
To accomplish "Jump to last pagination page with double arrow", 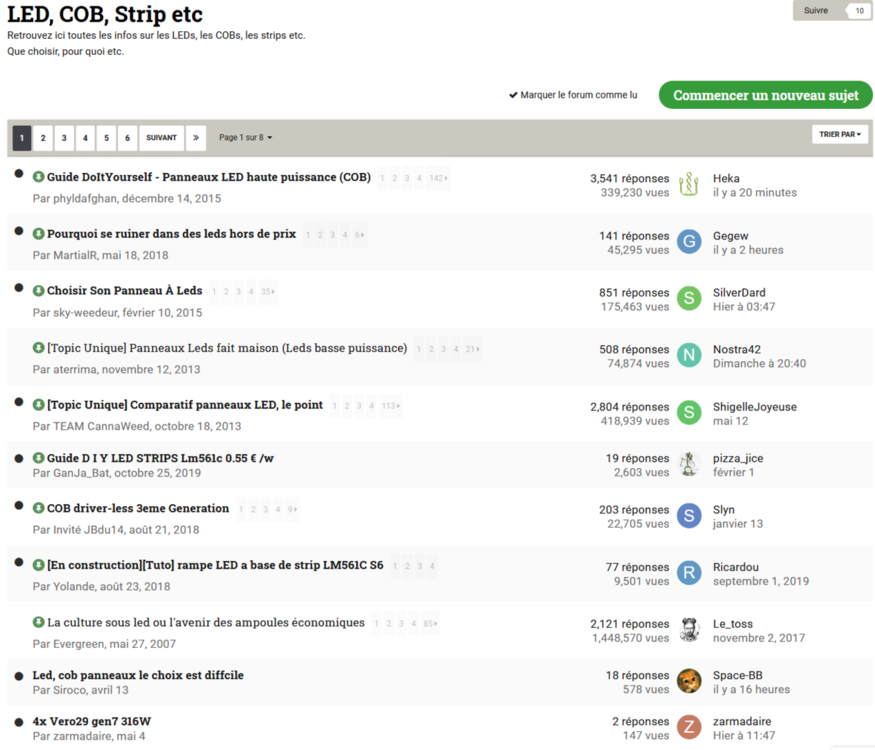I will tap(196, 138).
